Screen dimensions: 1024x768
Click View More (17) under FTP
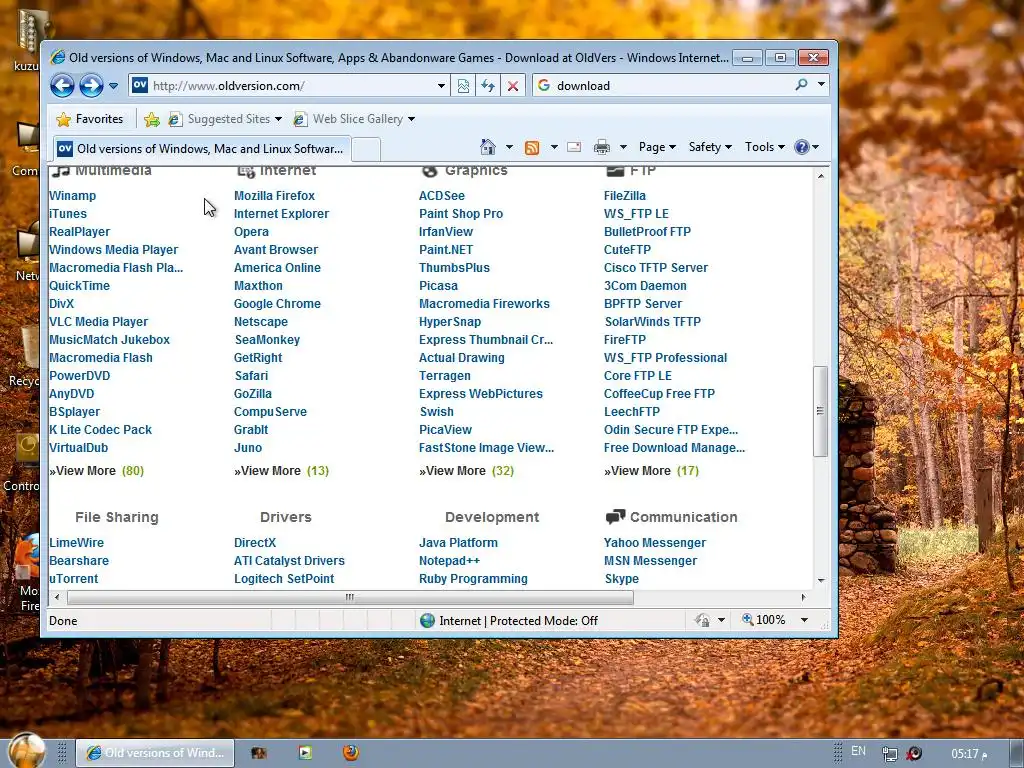click(x=651, y=471)
